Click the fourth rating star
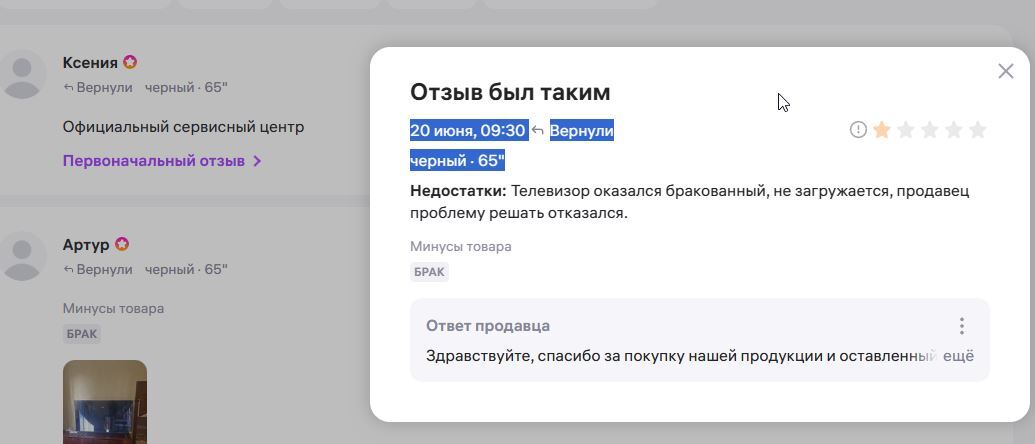This screenshot has width=1035, height=444. (x=954, y=130)
